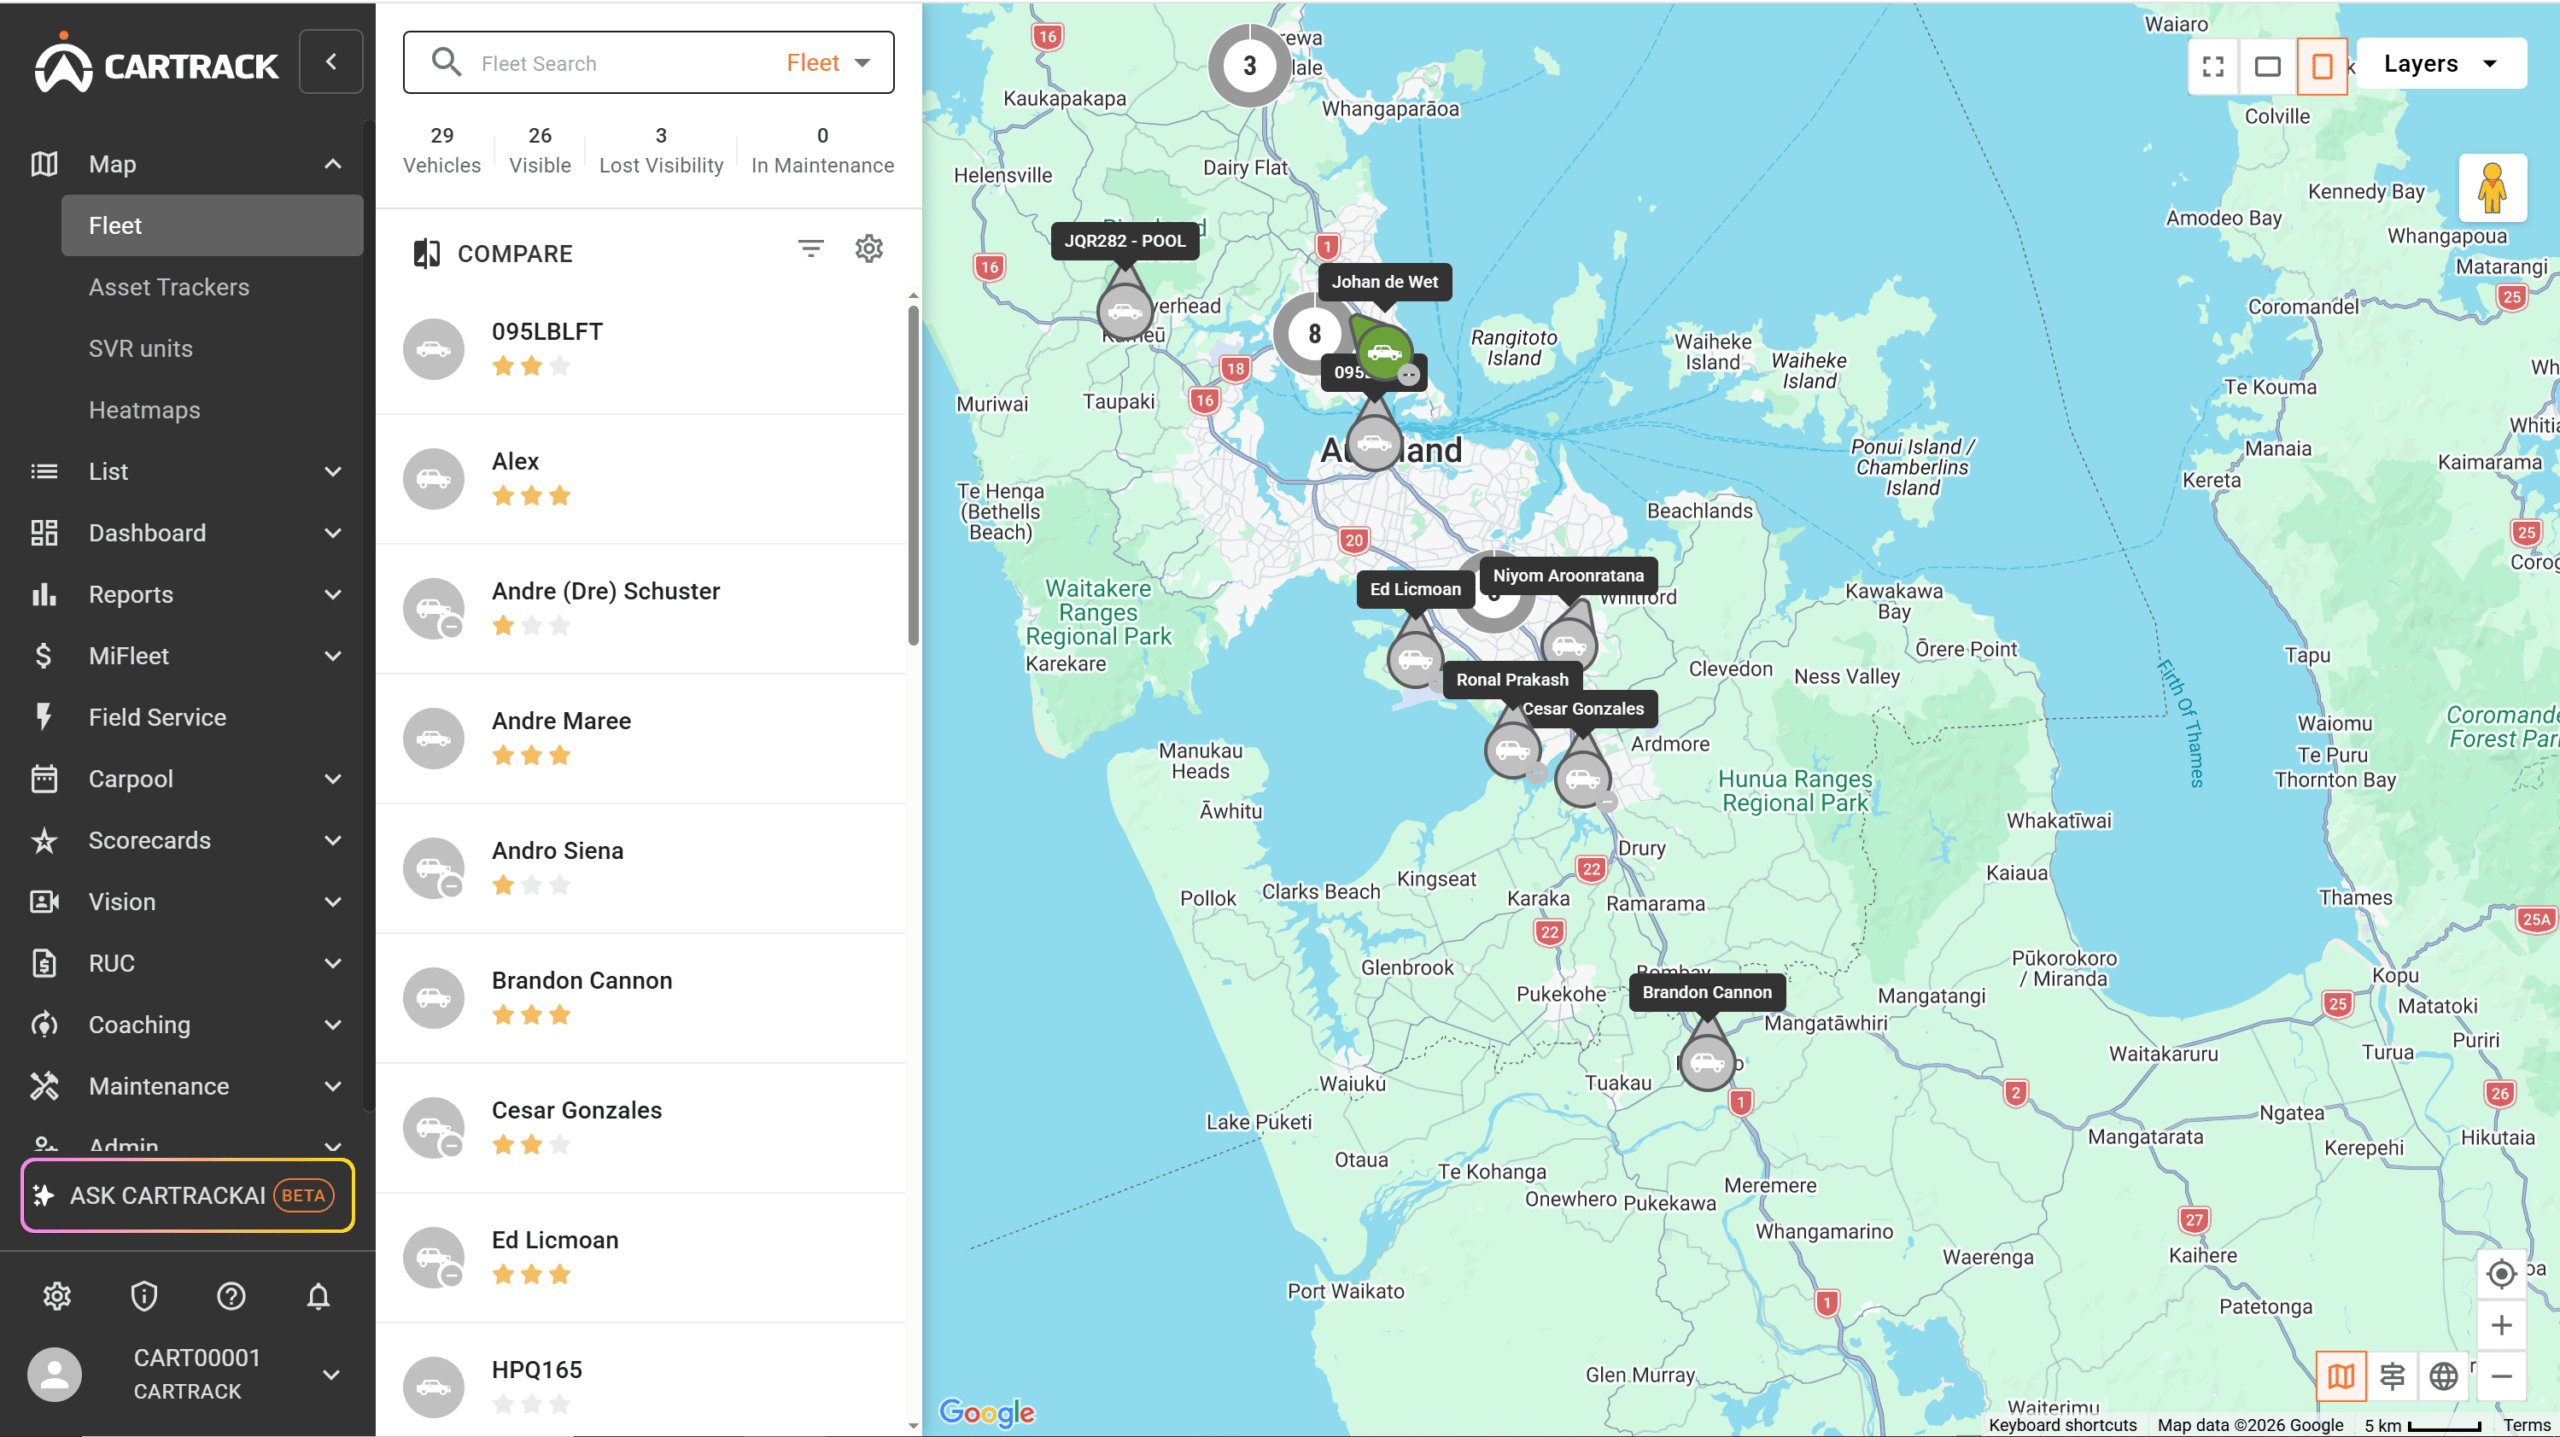Open the Reports sidebar icon
Image resolution: width=2560 pixels, height=1437 pixels.
[x=44, y=594]
